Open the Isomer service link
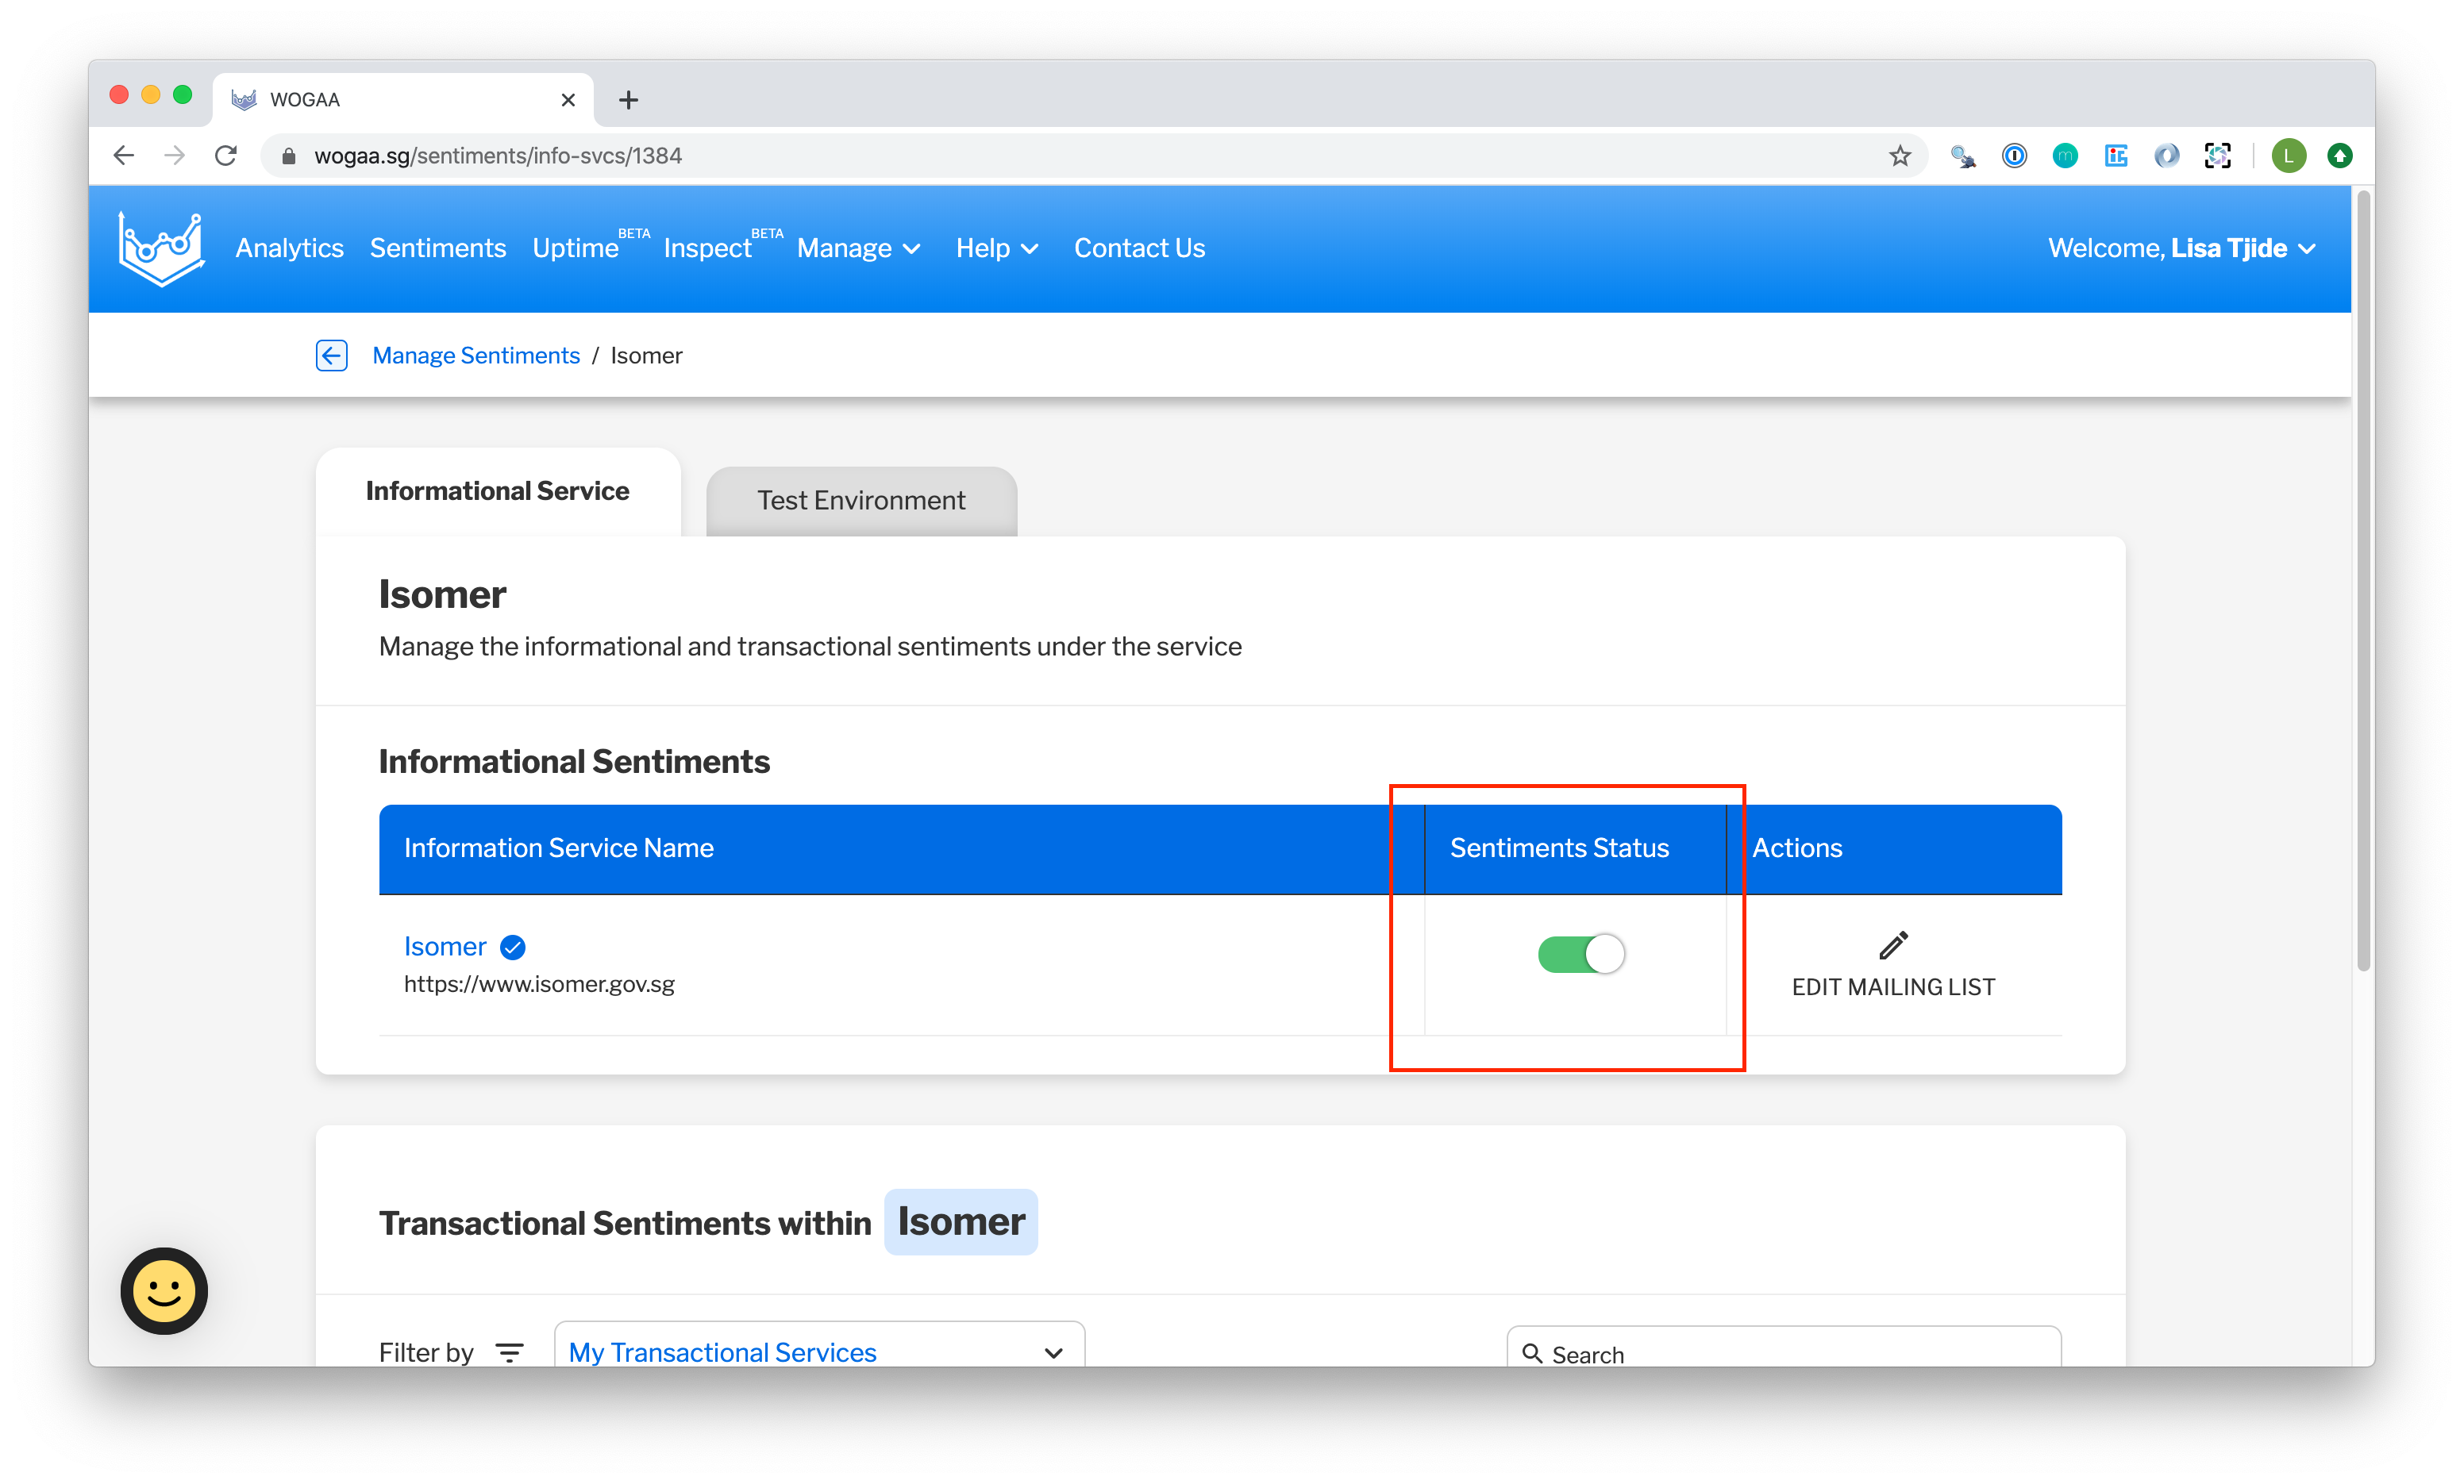Screen dimensions: 2464x1484 (x=445, y=946)
